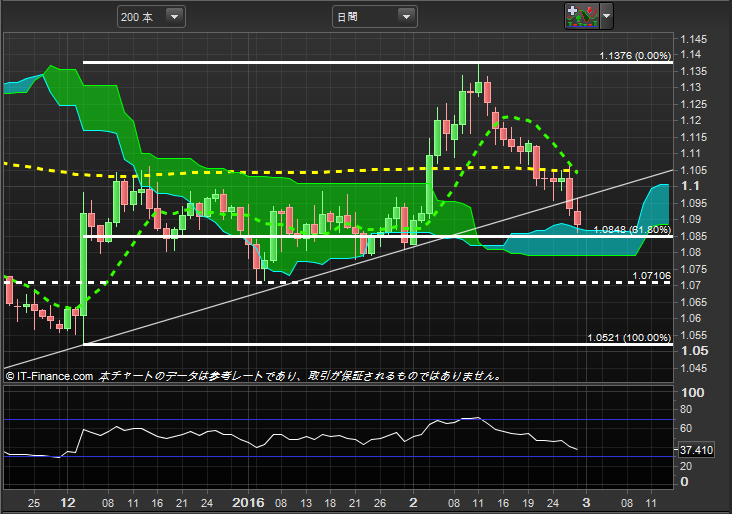
Task: Click the RSI value 37.410 label
Action: [696, 451]
